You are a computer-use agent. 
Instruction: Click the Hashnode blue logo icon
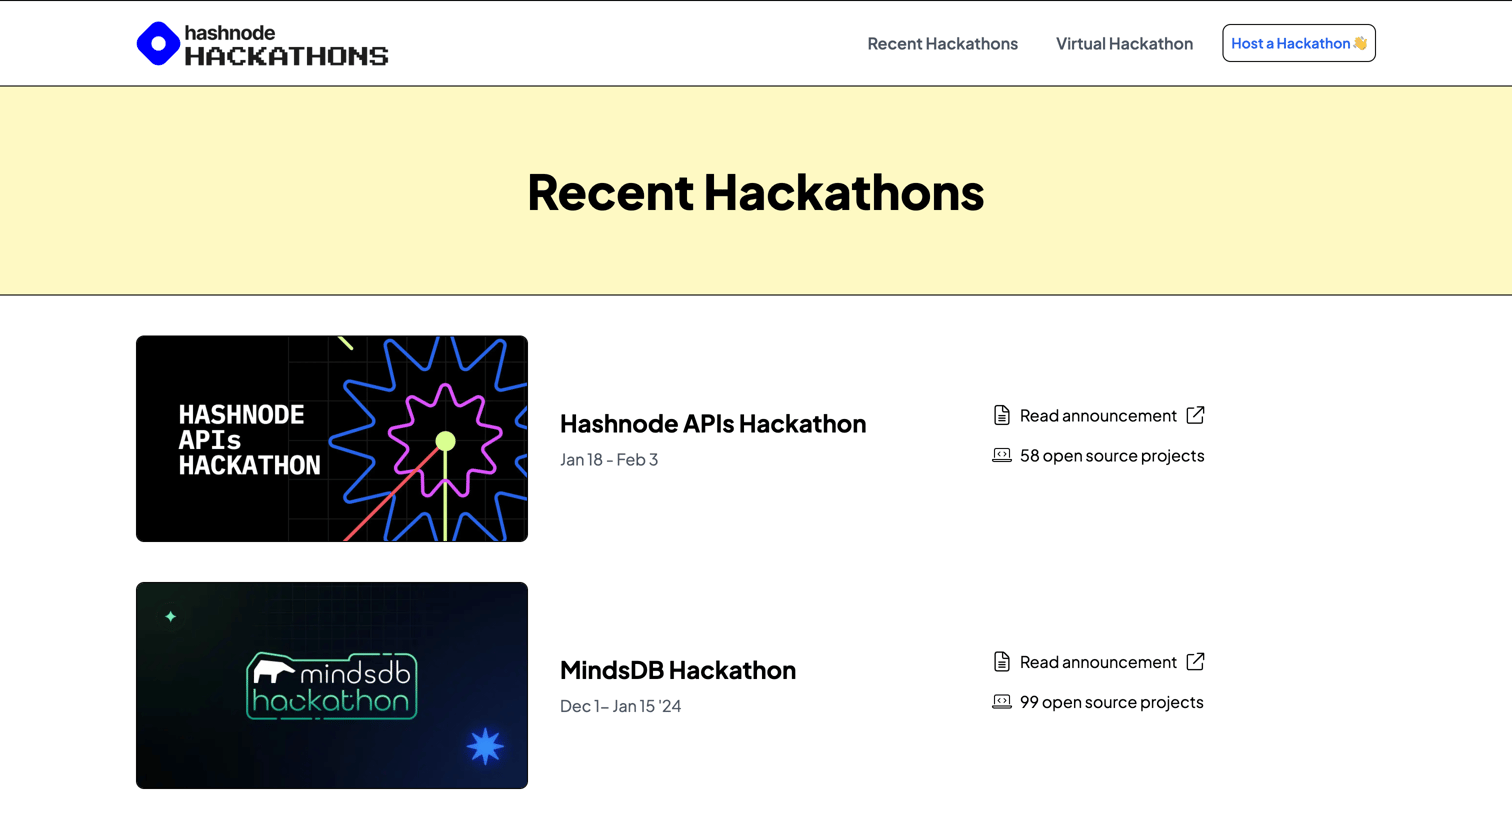158,44
